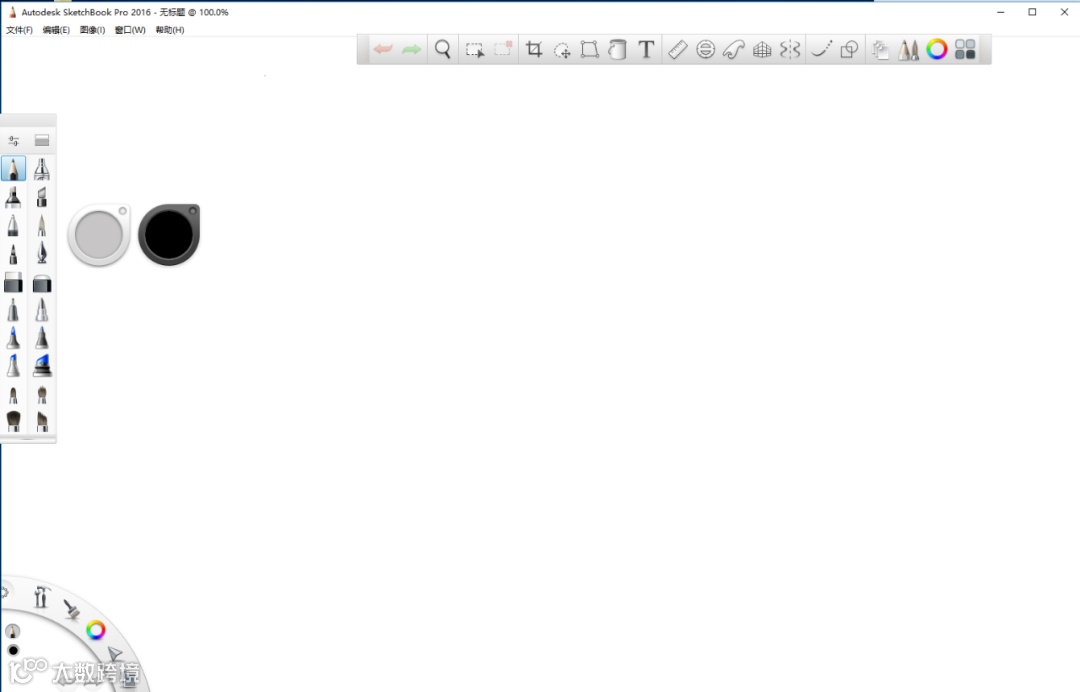Open the 窗口(W) menu
Viewport: 1080px width, 692px height.
click(130, 30)
